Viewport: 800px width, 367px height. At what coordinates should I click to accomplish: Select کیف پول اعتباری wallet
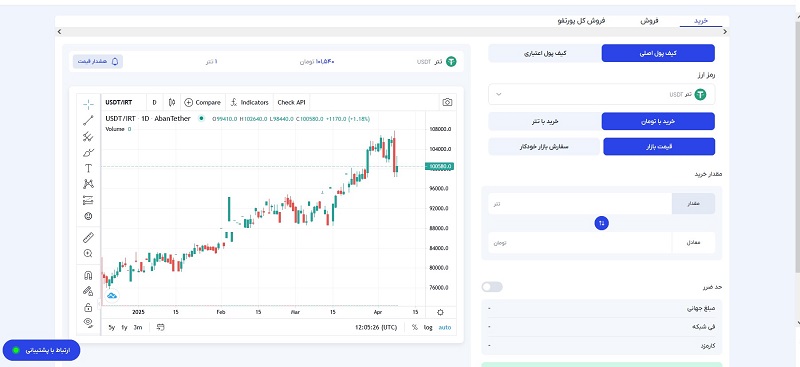(545, 53)
